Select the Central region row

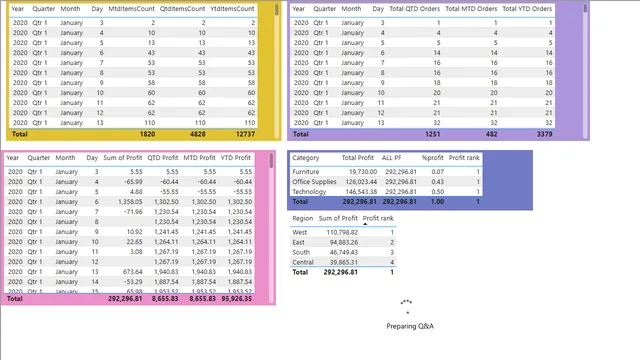343,262
